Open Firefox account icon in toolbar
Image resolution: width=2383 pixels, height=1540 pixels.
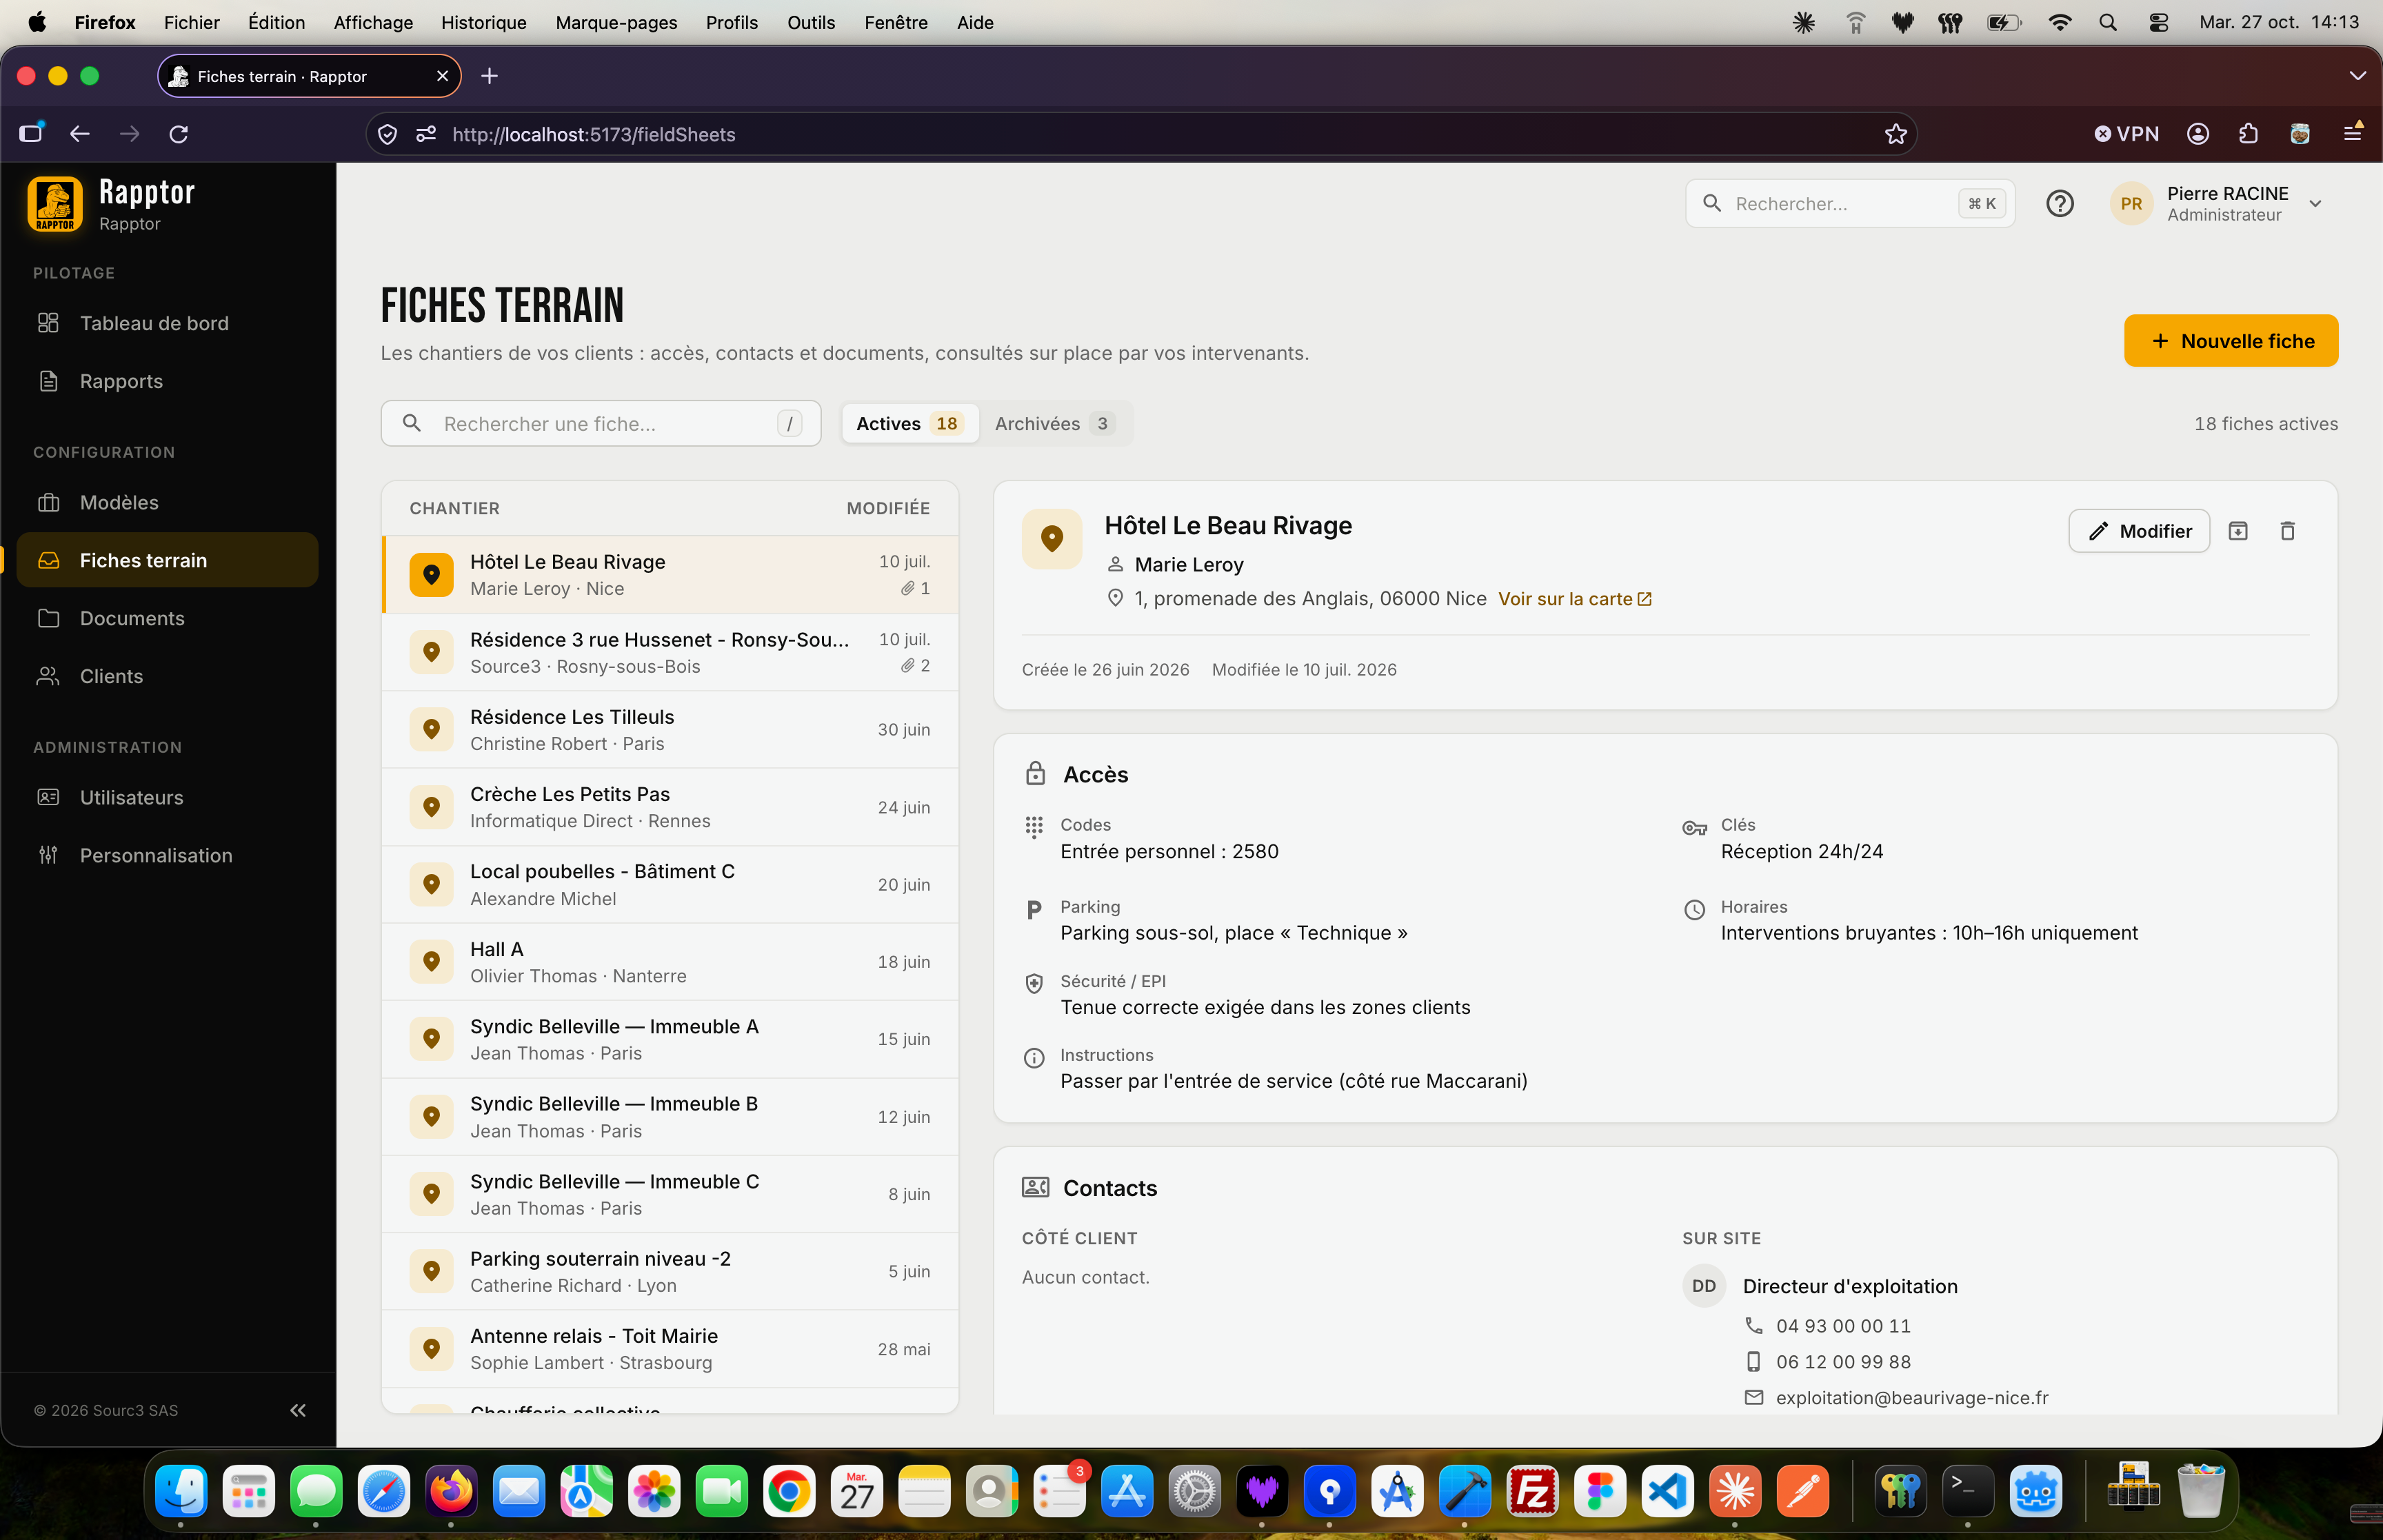(x=2197, y=134)
